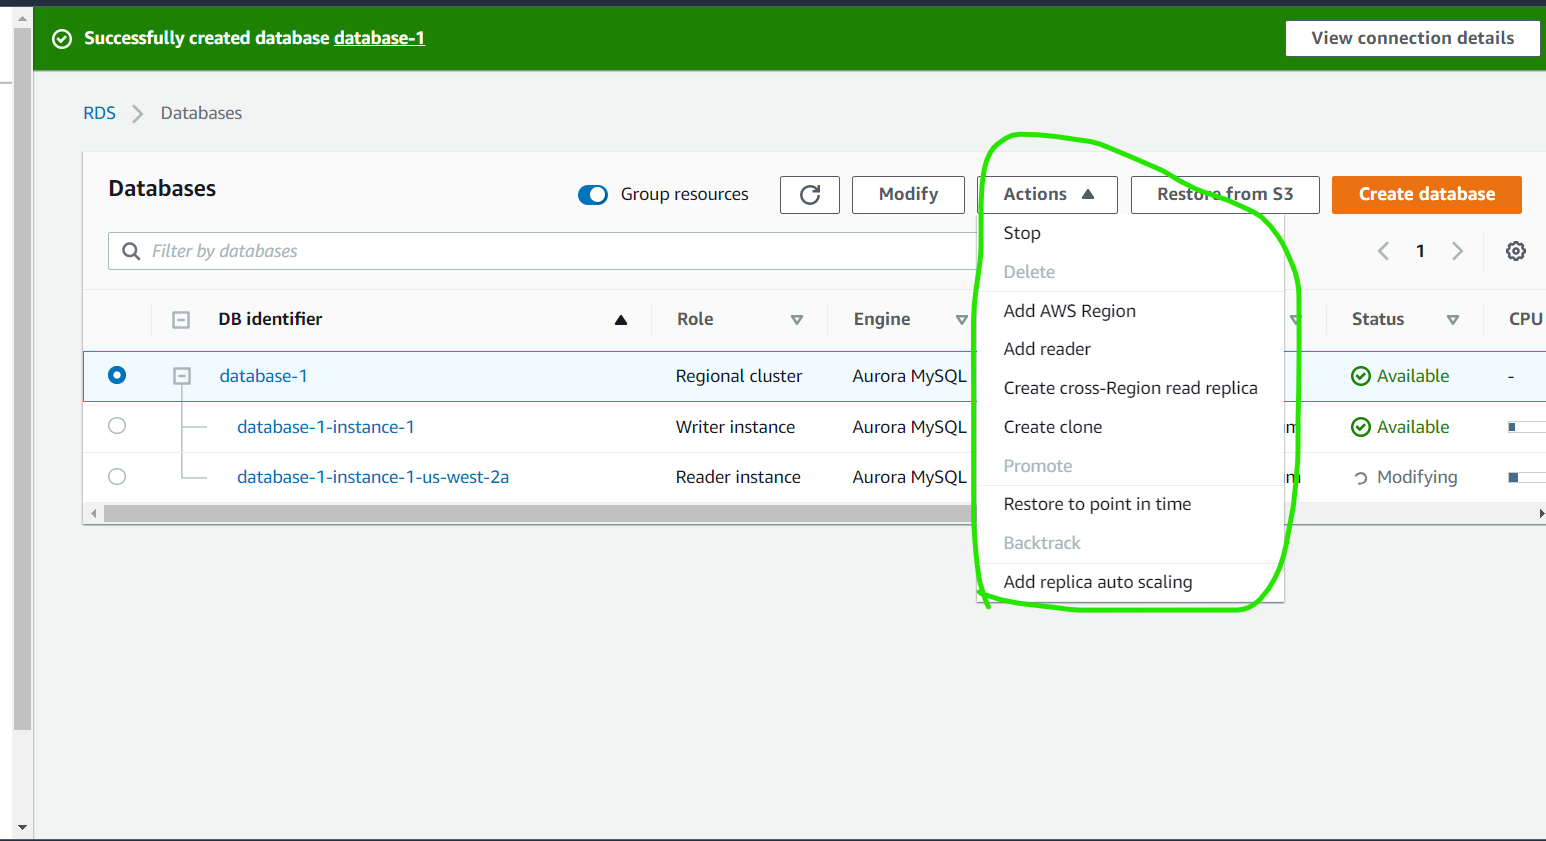Enable the Group resources toggle

tap(593, 195)
